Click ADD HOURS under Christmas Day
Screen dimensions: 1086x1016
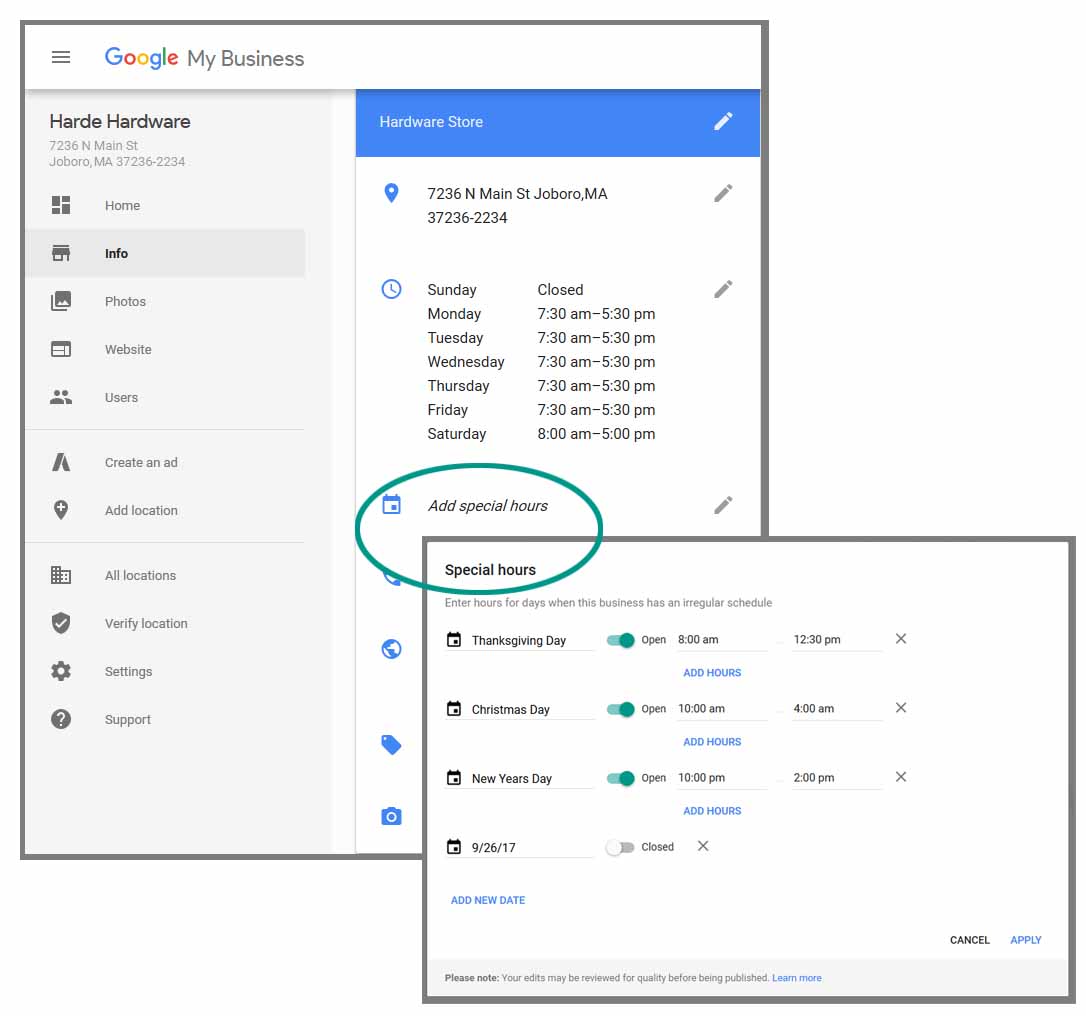point(712,742)
